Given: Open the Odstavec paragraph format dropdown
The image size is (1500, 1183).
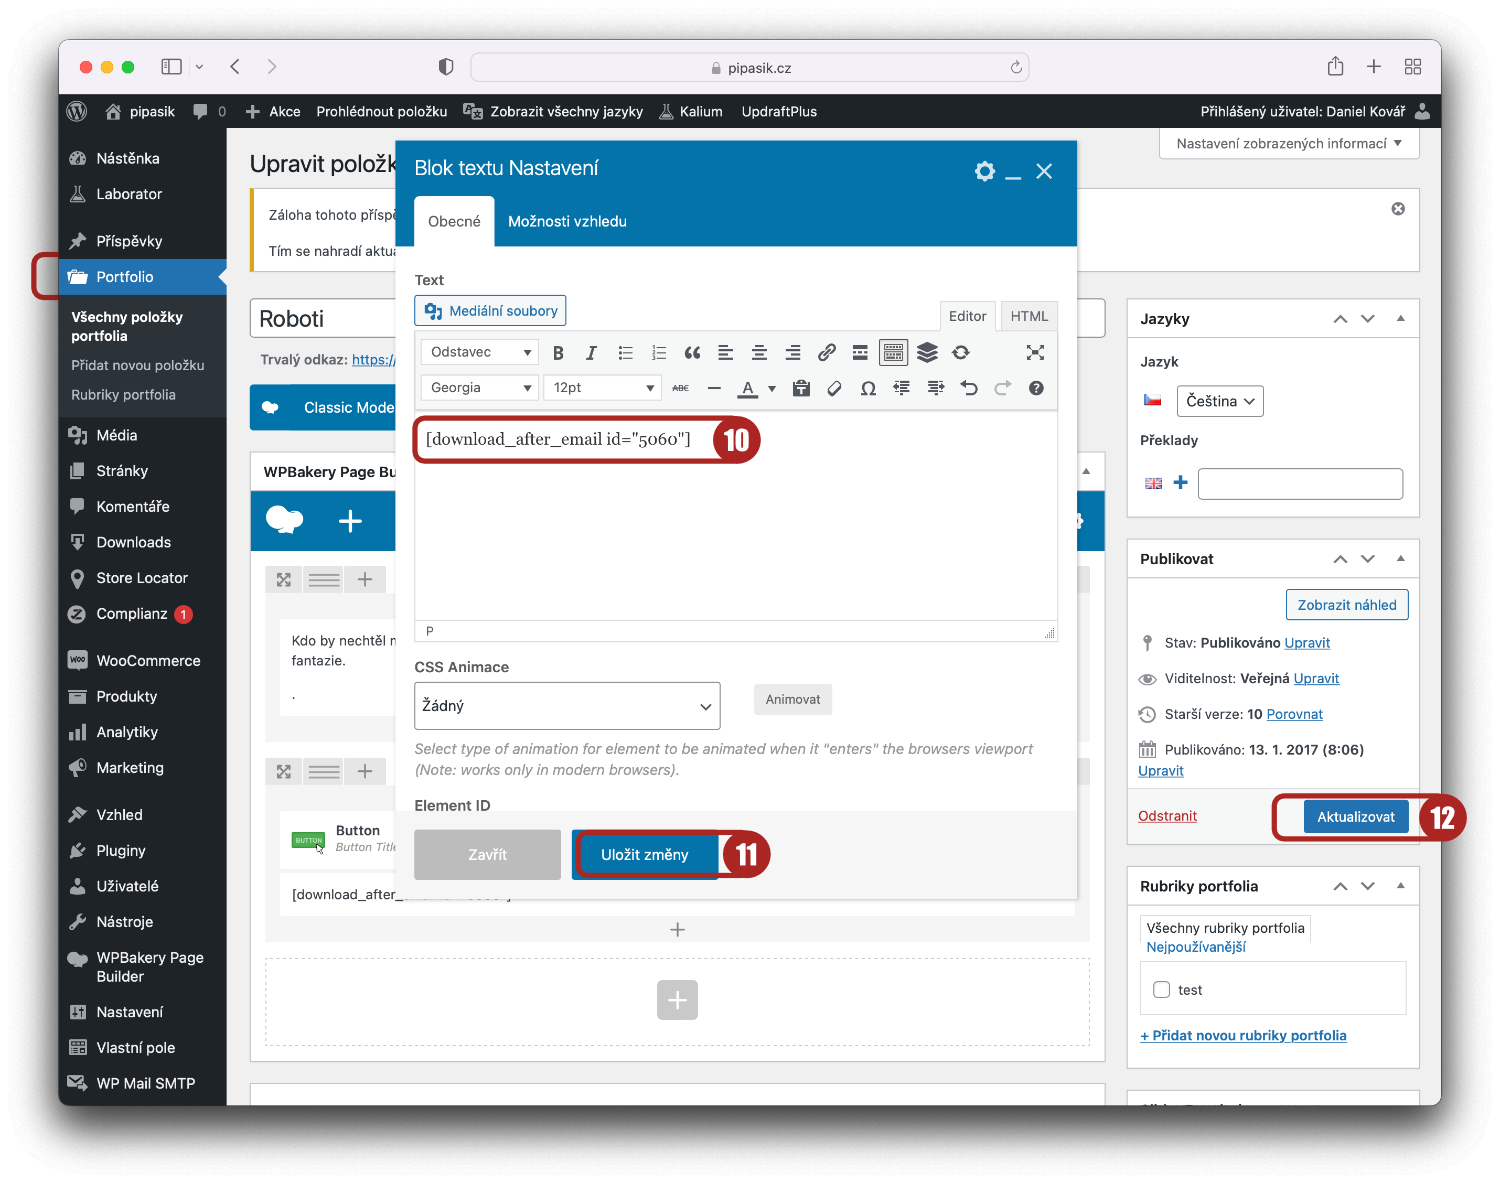Looking at the screenshot, I should [480, 352].
